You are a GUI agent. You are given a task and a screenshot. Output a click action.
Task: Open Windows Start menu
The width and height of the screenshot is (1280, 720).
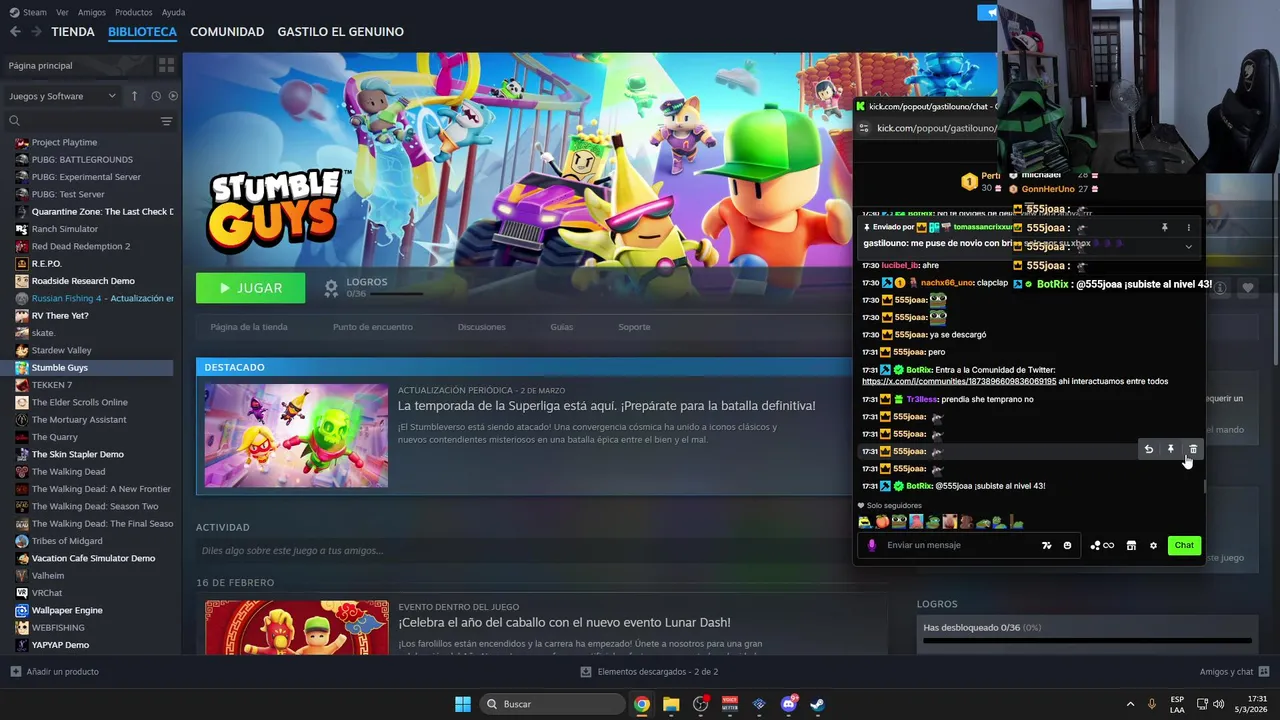463,704
